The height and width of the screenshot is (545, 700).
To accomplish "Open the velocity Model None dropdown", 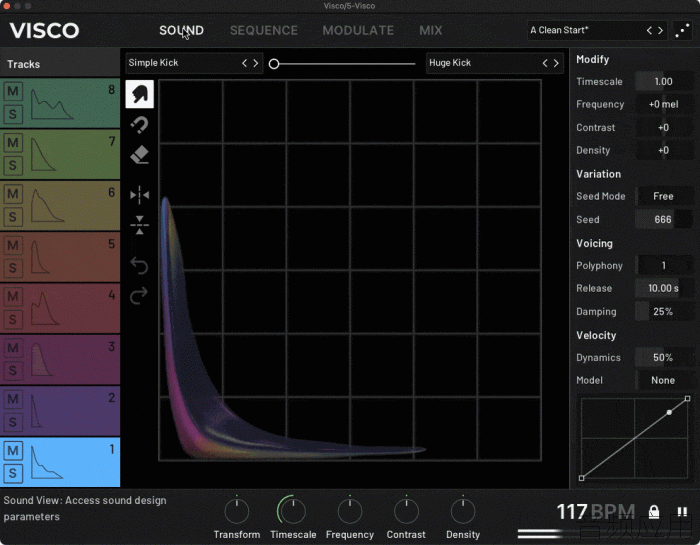I will [664, 380].
